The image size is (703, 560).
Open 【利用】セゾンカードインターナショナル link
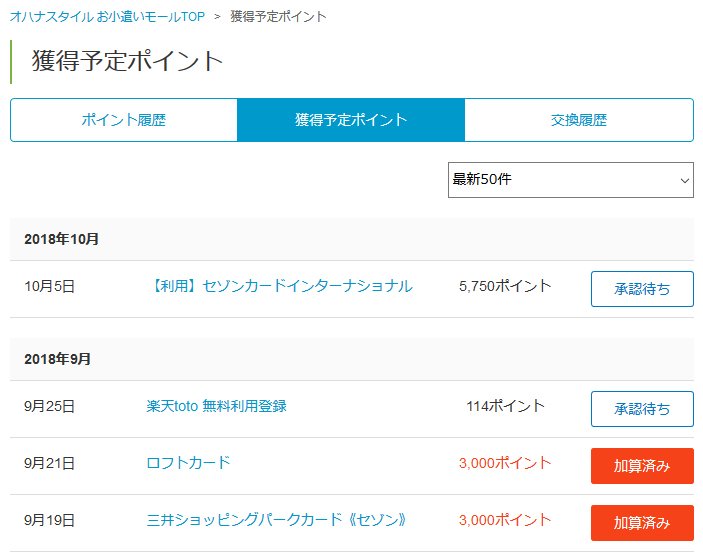coord(281,286)
